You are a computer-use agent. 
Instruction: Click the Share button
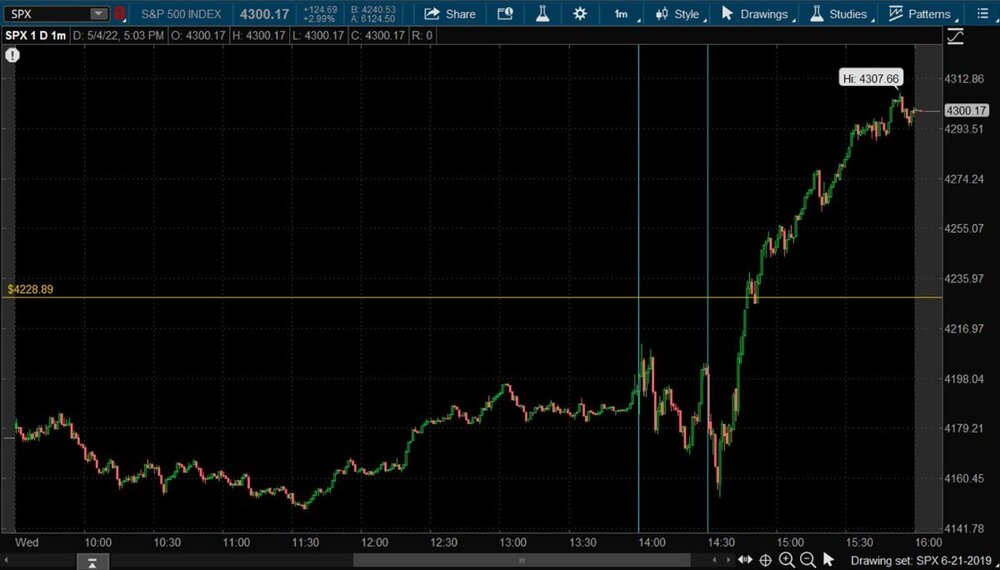click(450, 14)
